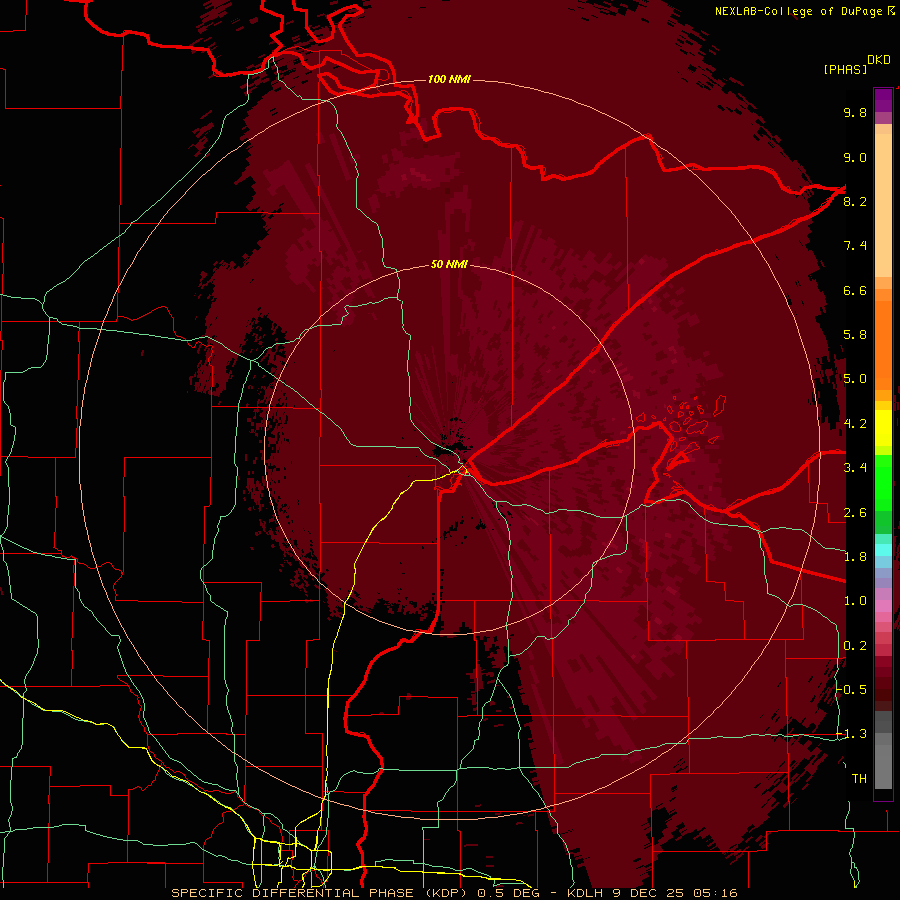Click the 100 NMI range ring label

tap(449, 79)
